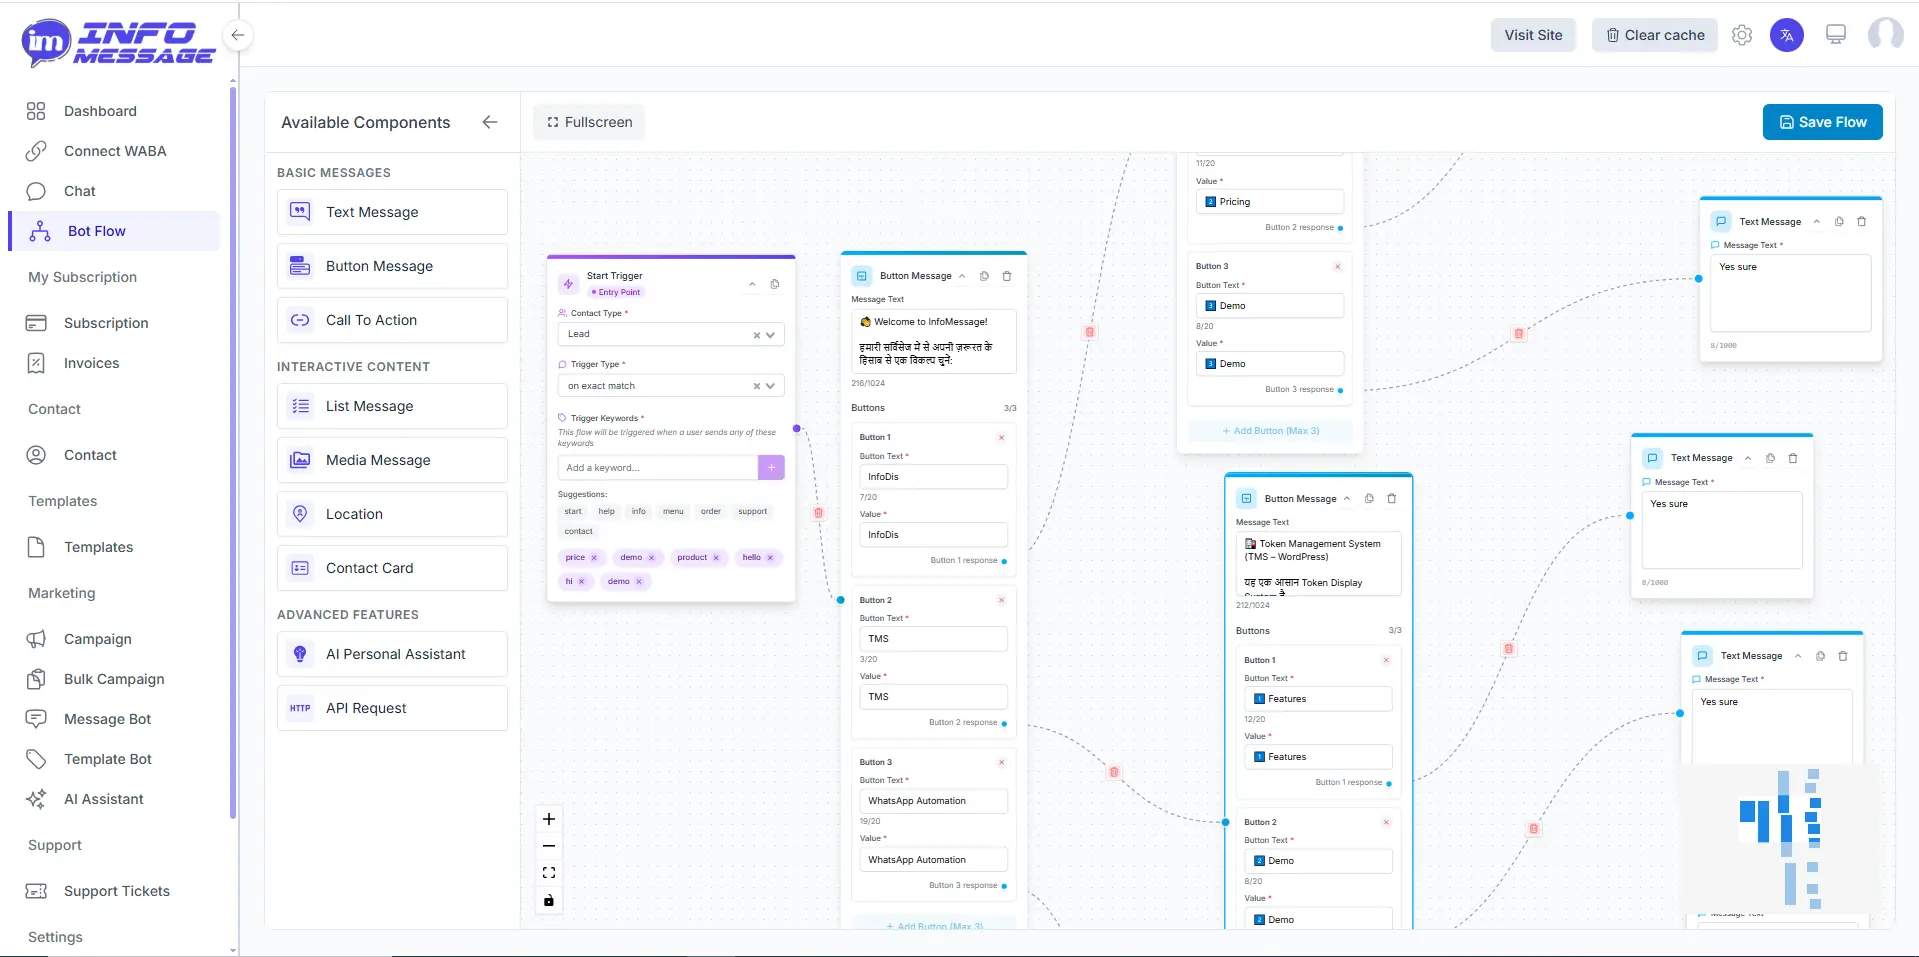Image resolution: width=1919 pixels, height=957 pixels.
Task: Click the Fullscreen button
Action: (589, 122)
